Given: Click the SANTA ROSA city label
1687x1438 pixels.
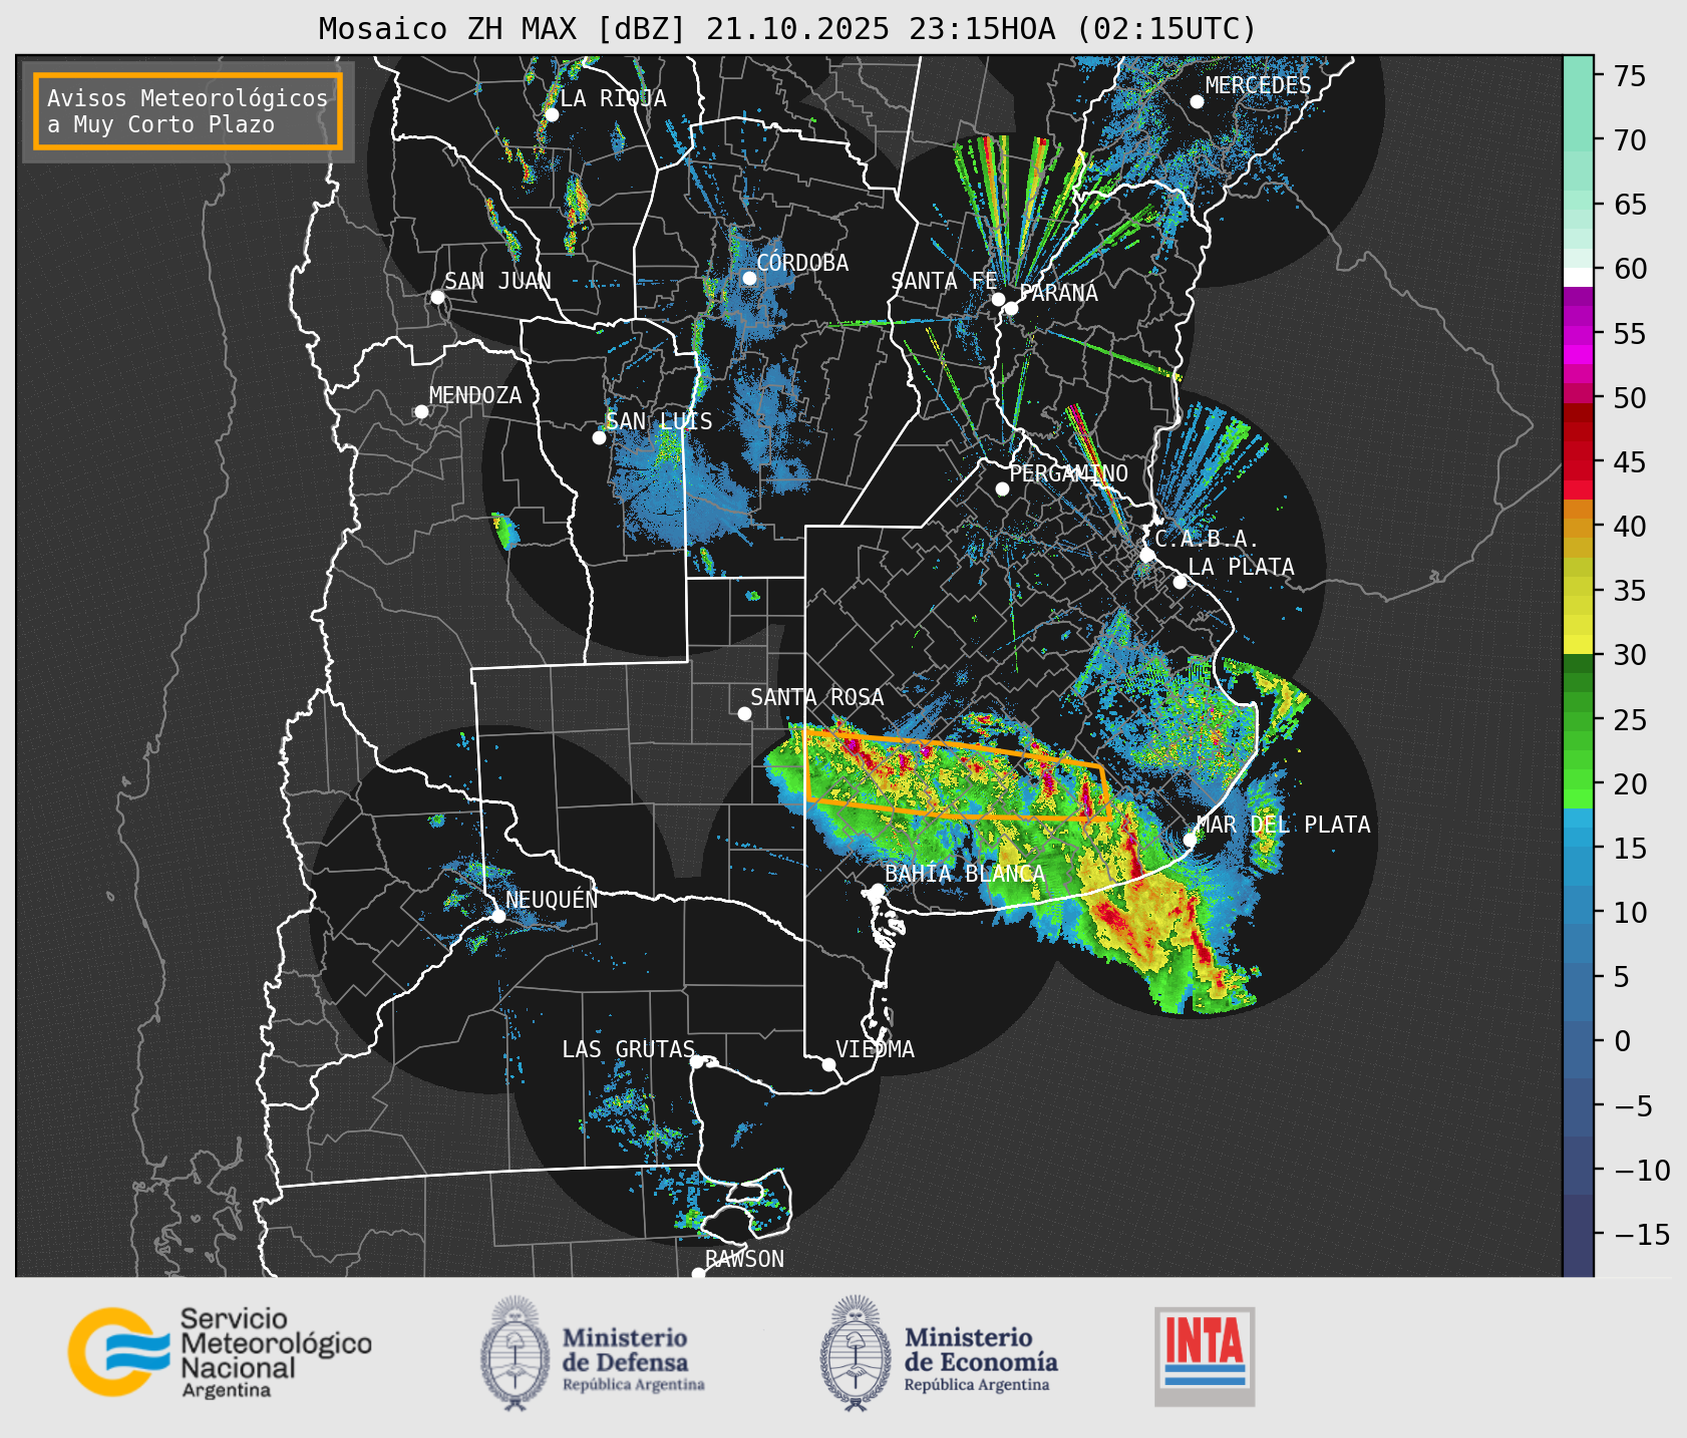Looking at the screenshot, I should [818, 697].
